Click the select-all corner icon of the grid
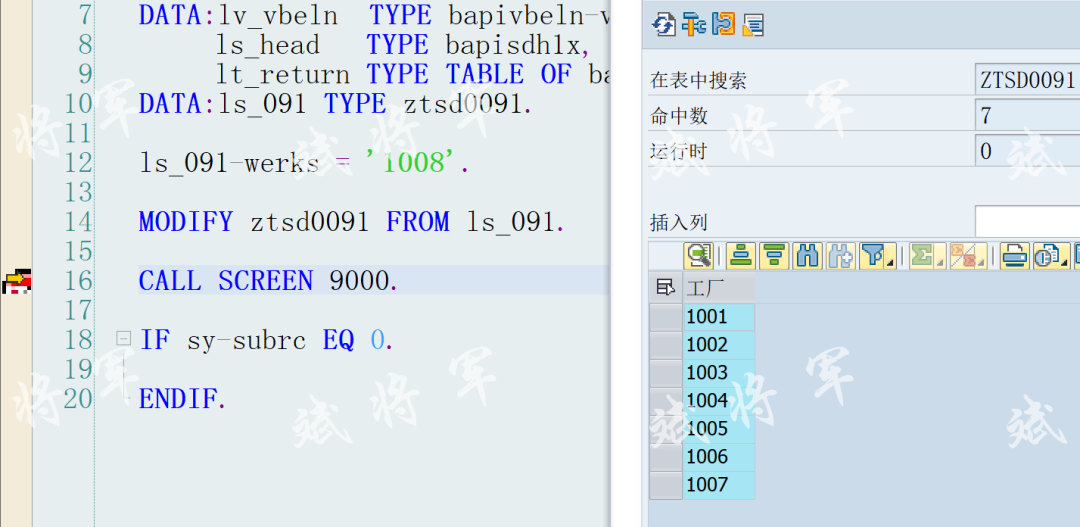The width and height of the screenshot is (1080, 527). click(665, 288)
